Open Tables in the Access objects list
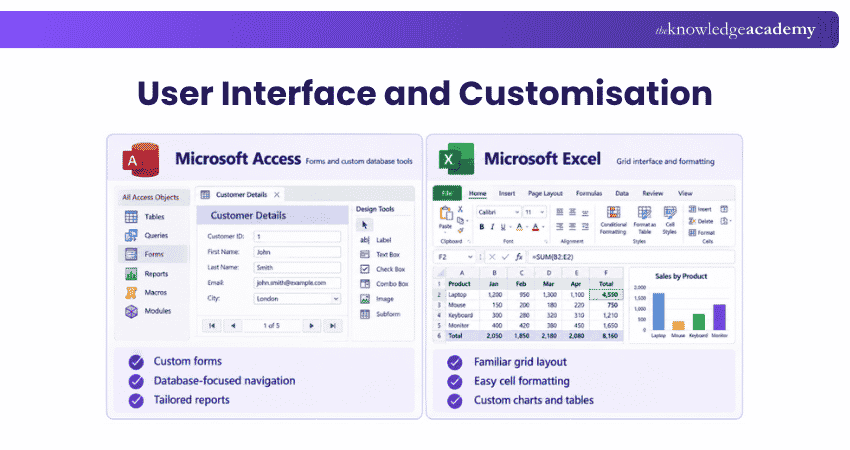Image resolution: width=850 pixels, height=450 pixels. [x=146, y=217]
